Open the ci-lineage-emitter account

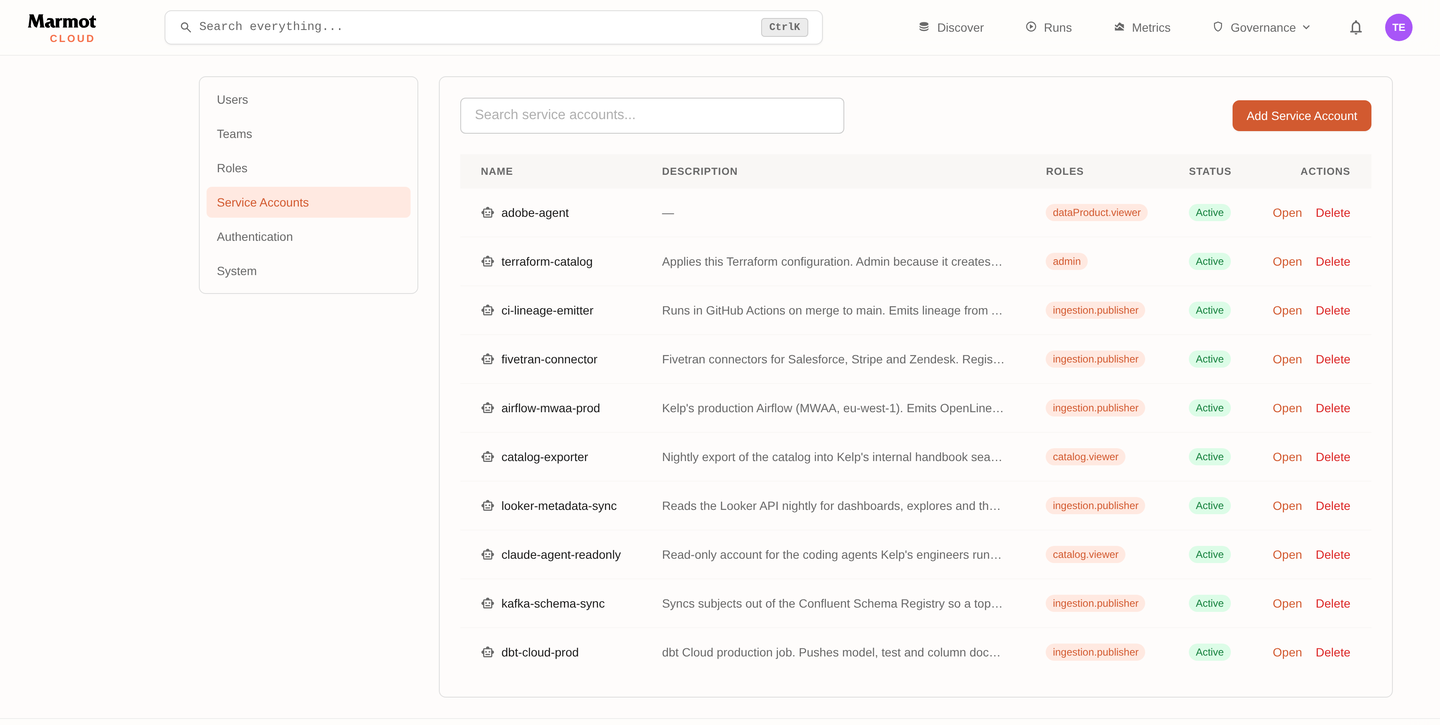click(1287, 311)
